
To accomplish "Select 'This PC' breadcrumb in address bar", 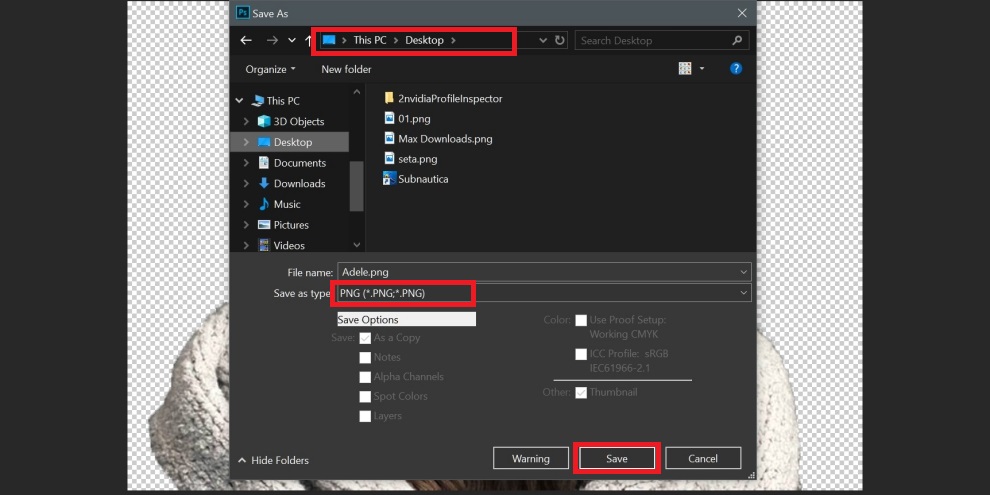I will tap(369, 40).
